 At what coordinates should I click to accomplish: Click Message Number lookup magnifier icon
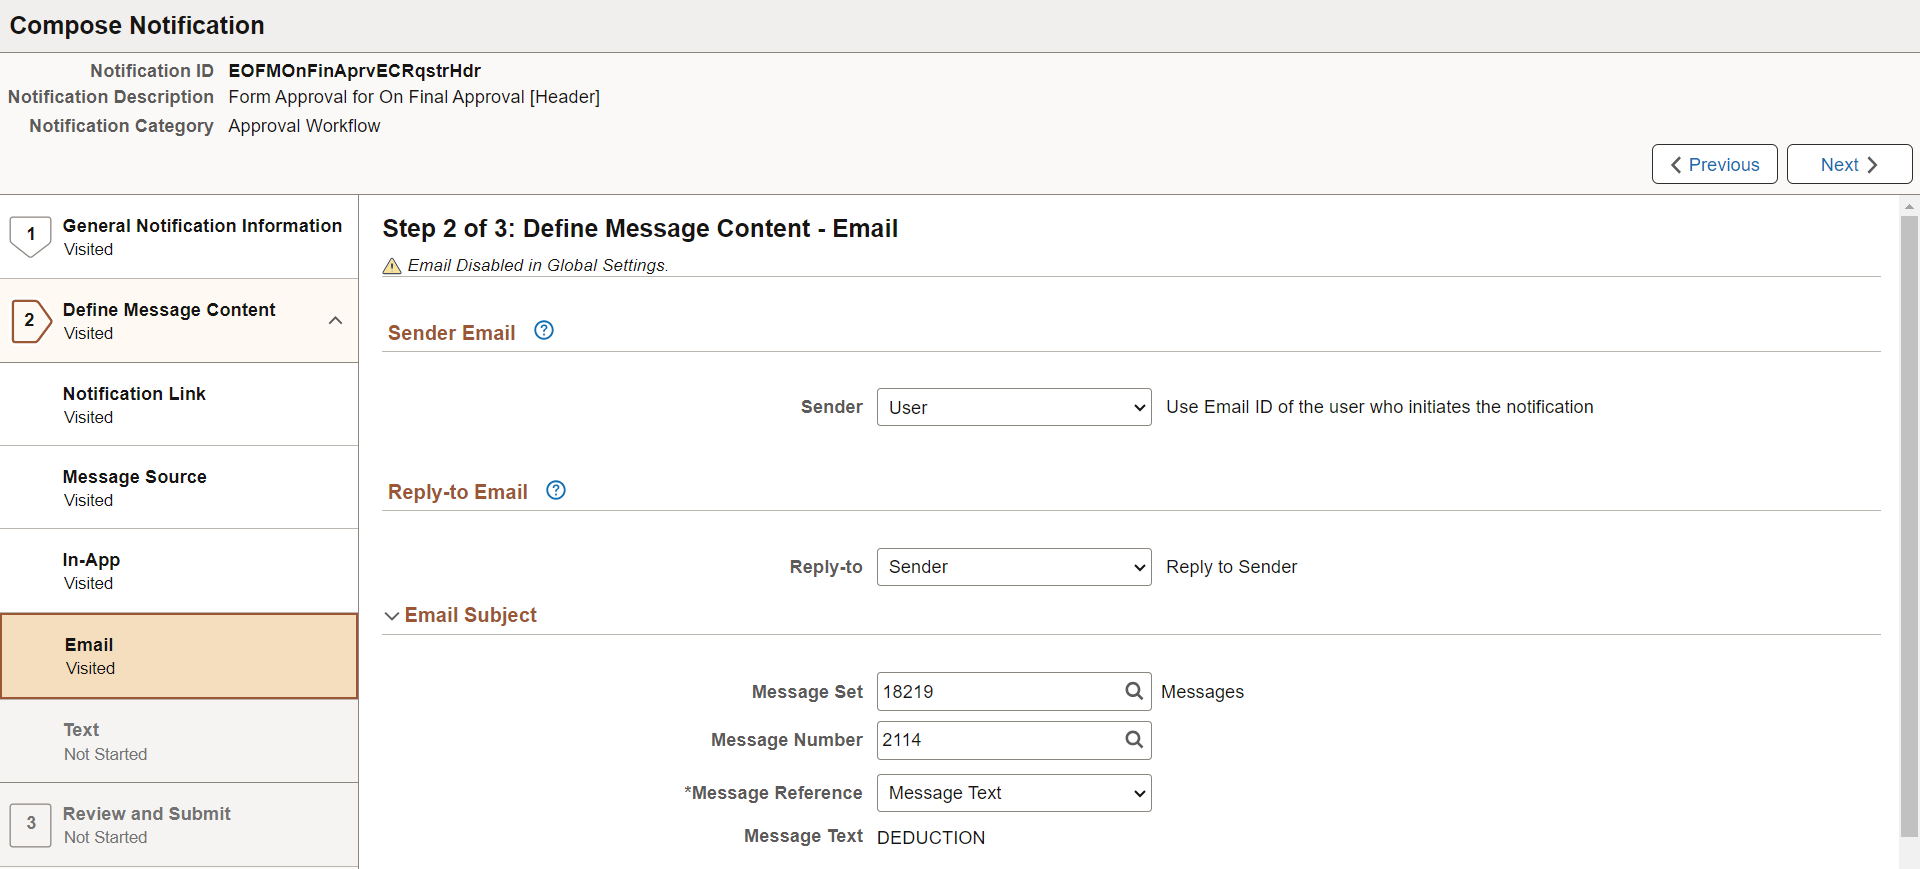1134,740
